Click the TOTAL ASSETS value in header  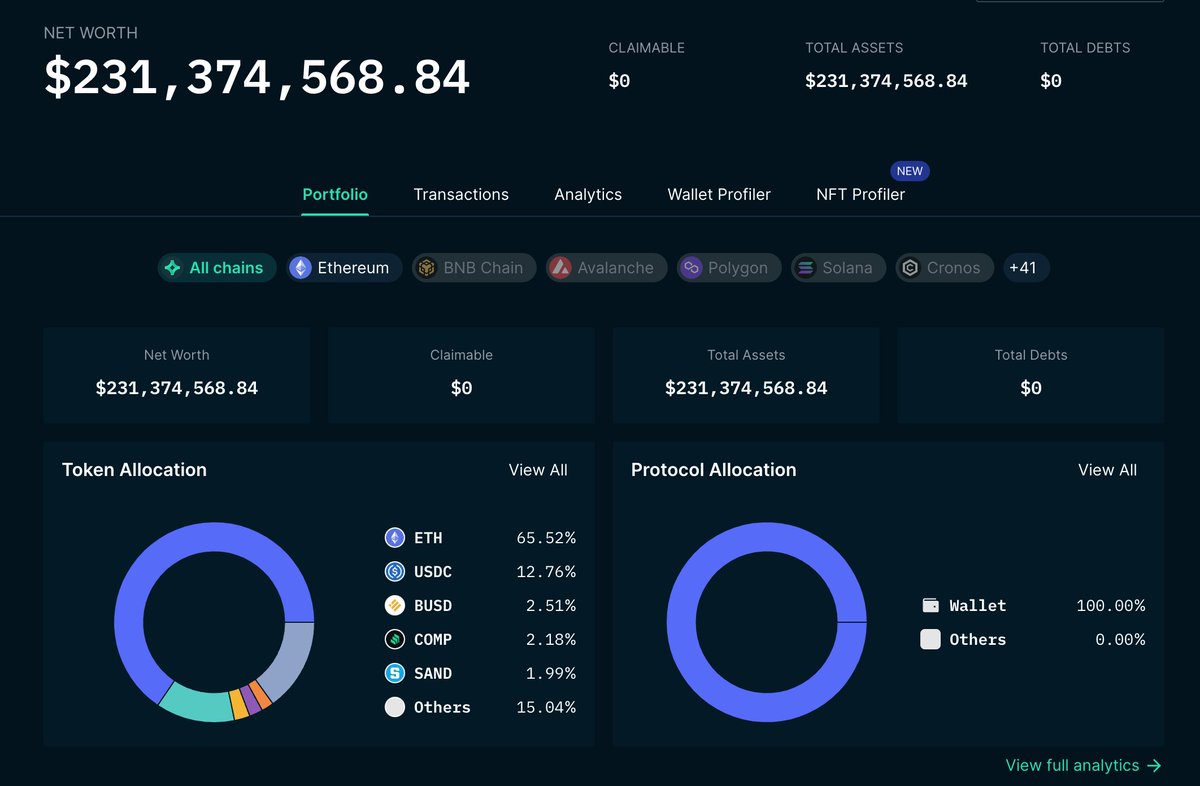pos(886,81)
